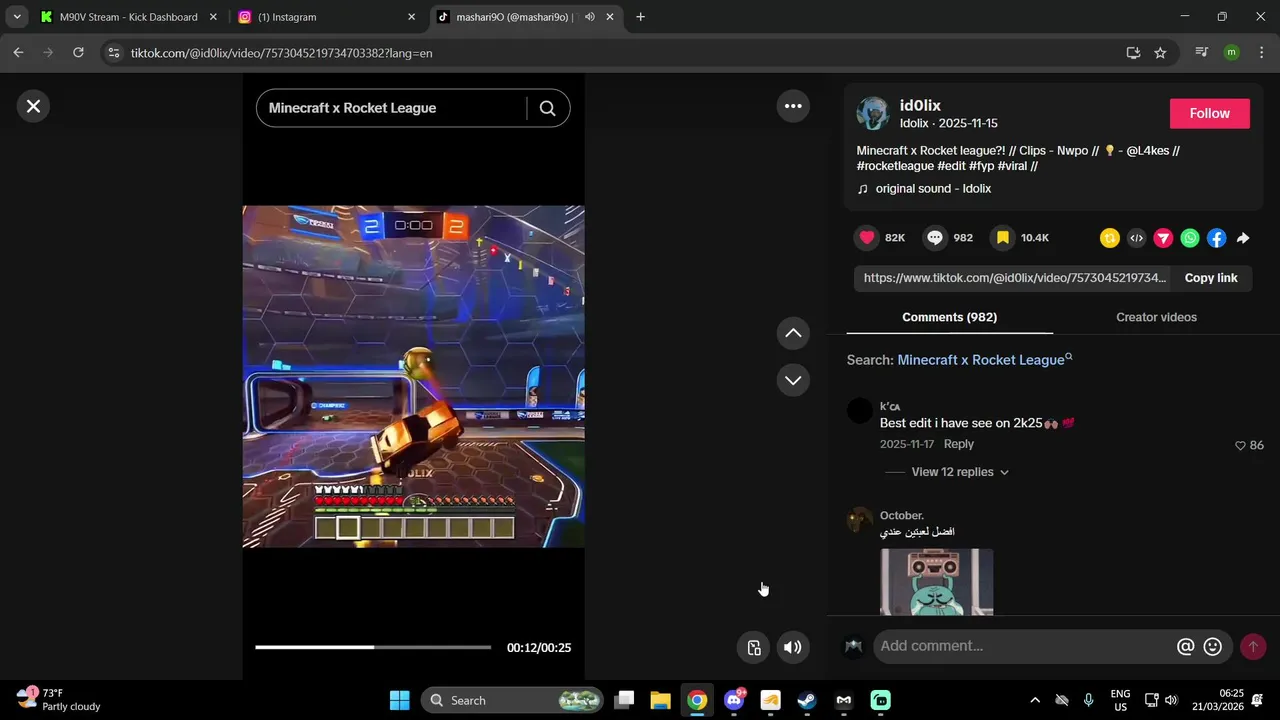Get the embed code icon
Screen dimensions: 1280x720
coord(1136,238)
